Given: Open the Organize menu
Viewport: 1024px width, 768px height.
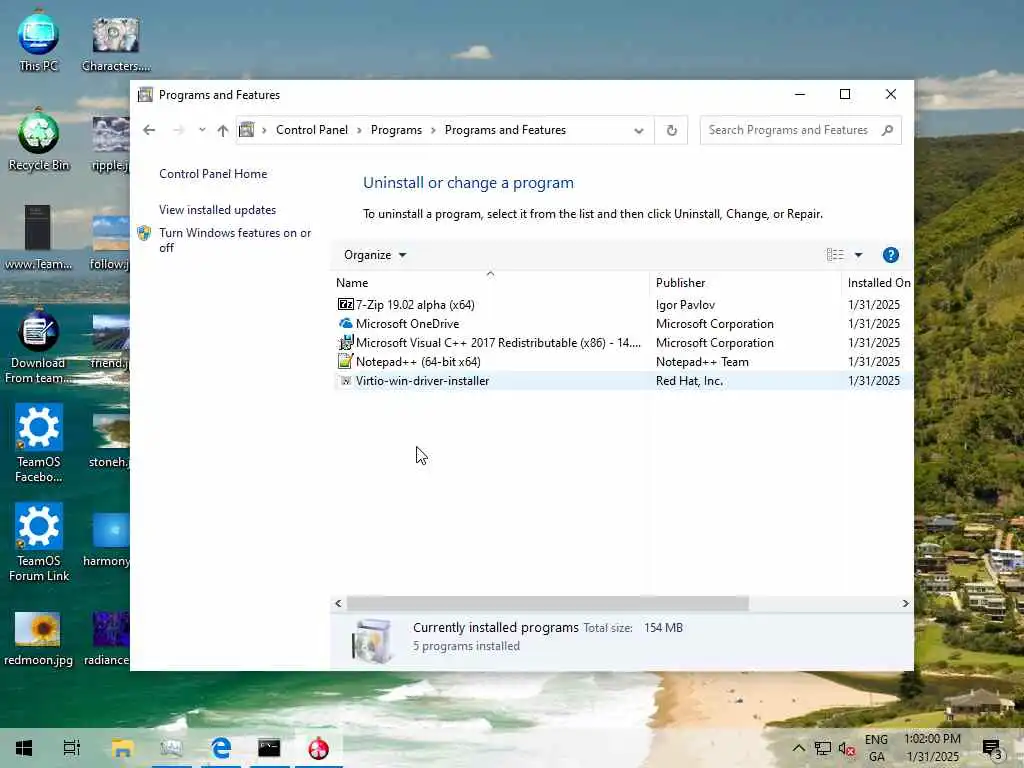Looking at the screenshot, I should point(375,255).
